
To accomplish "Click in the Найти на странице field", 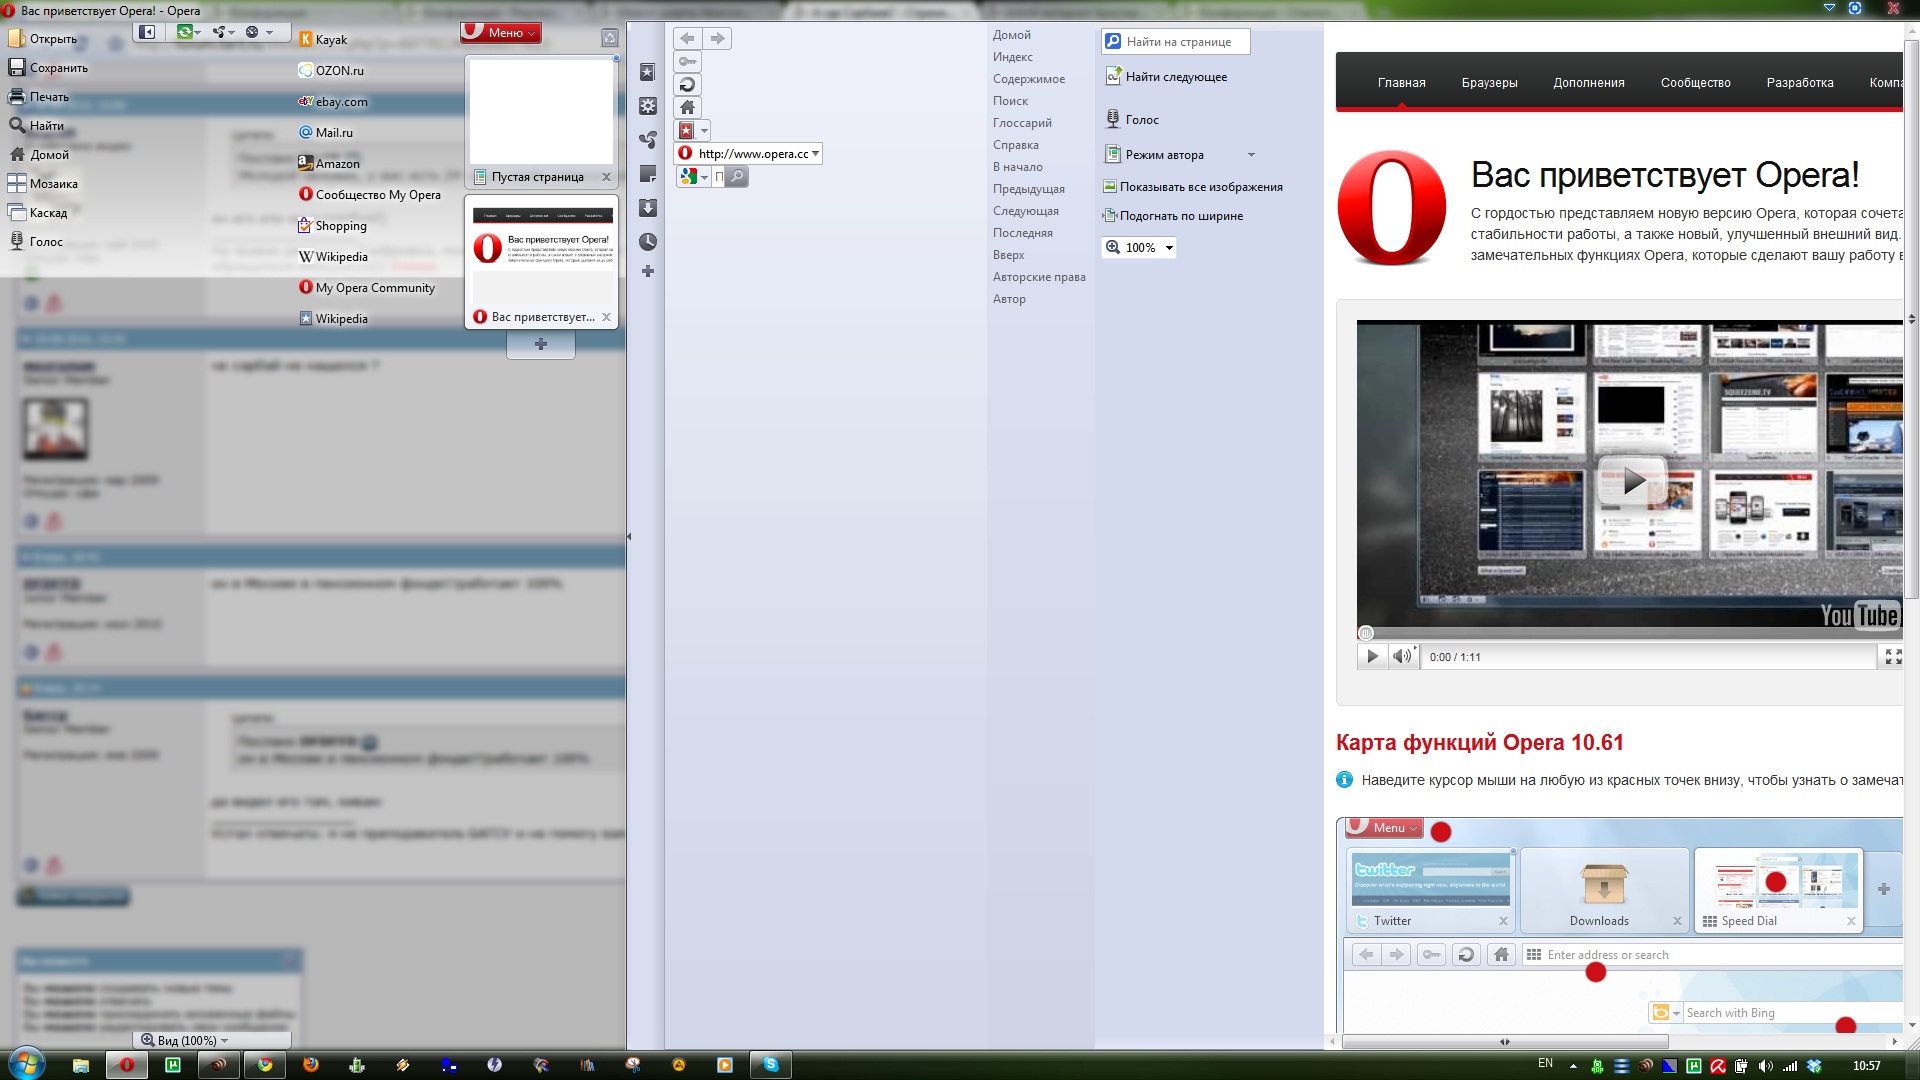I will (x=1176, y=42).
